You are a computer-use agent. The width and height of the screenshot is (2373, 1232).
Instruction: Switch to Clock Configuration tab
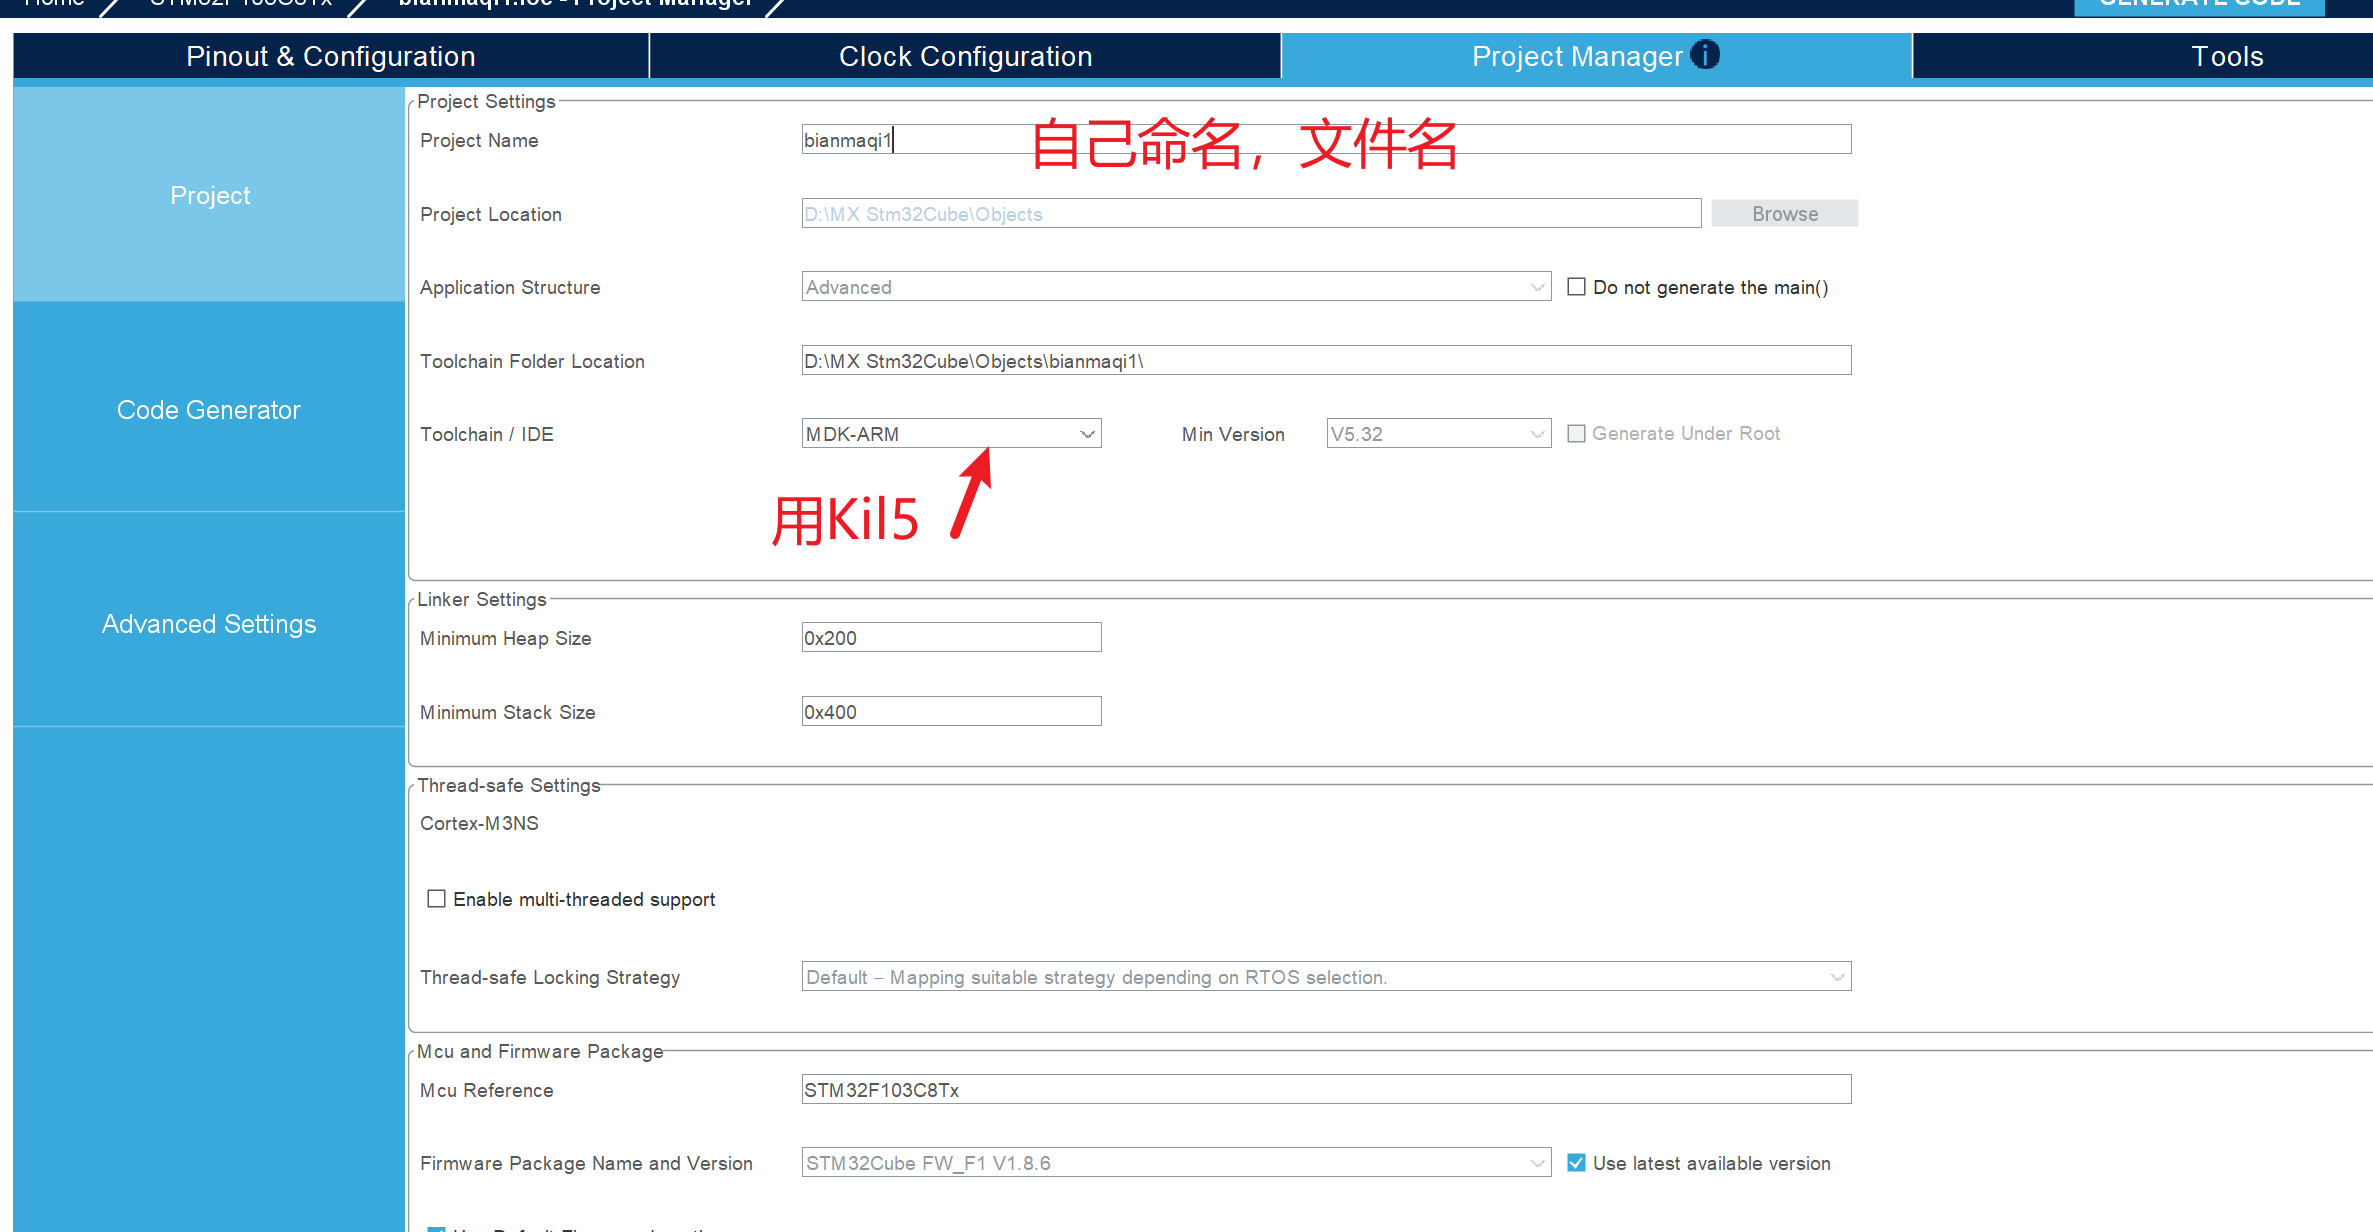coord(965,56)
